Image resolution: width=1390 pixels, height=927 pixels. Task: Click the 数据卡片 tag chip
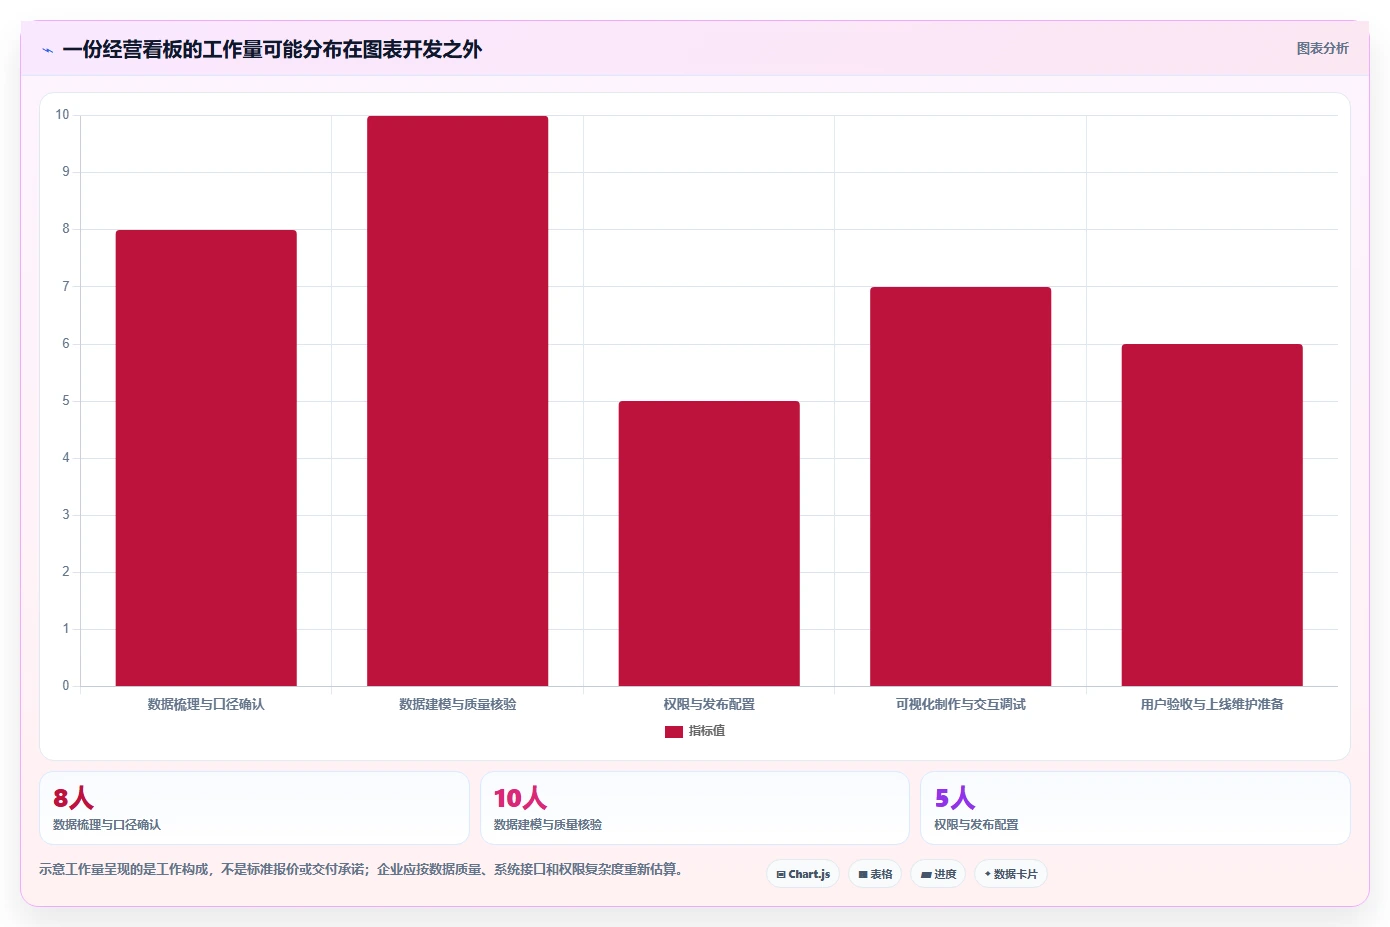click(1011, 874)
